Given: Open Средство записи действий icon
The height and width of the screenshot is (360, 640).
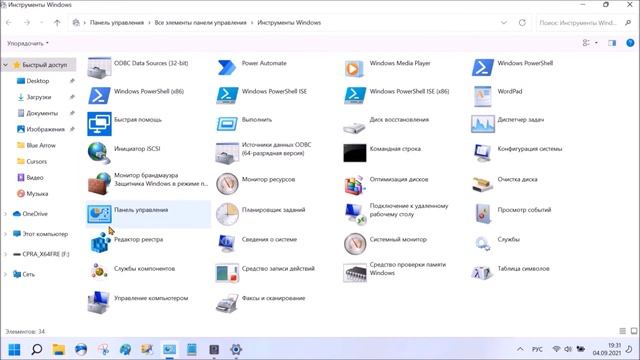Looking at the screenshot, I should [227, 273].
